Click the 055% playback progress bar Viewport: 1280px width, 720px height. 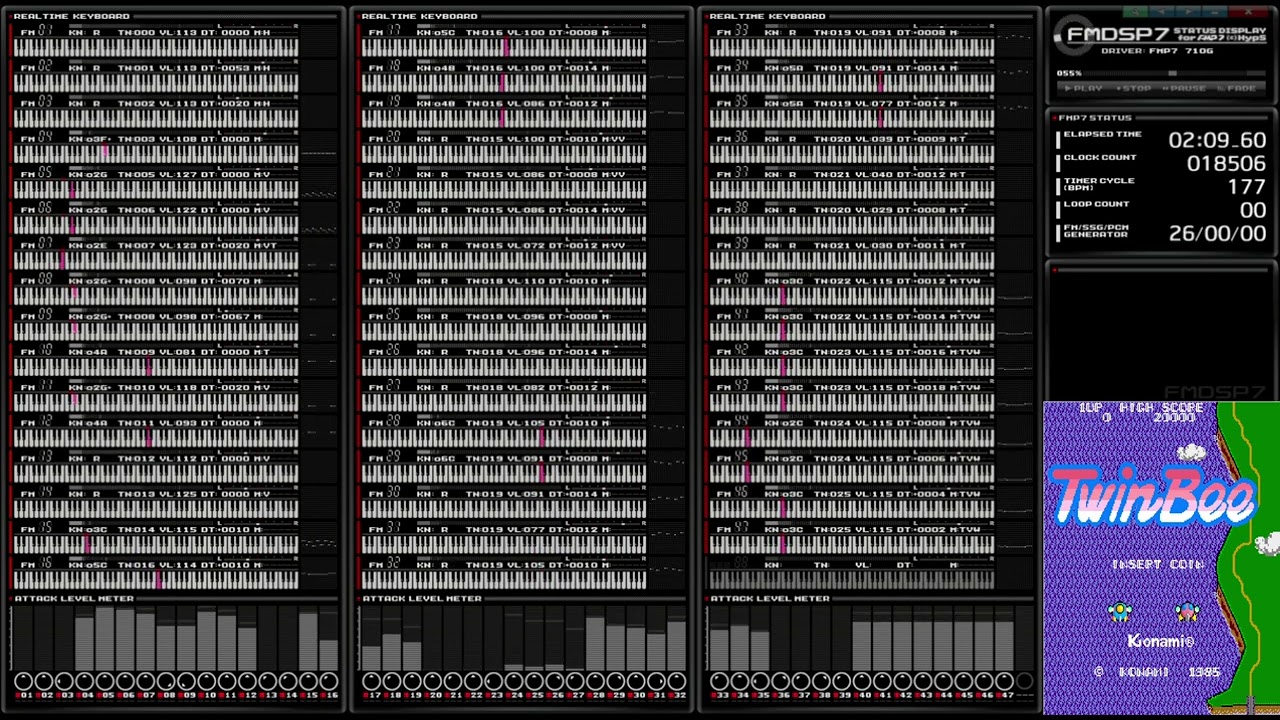pos(1175,73)
